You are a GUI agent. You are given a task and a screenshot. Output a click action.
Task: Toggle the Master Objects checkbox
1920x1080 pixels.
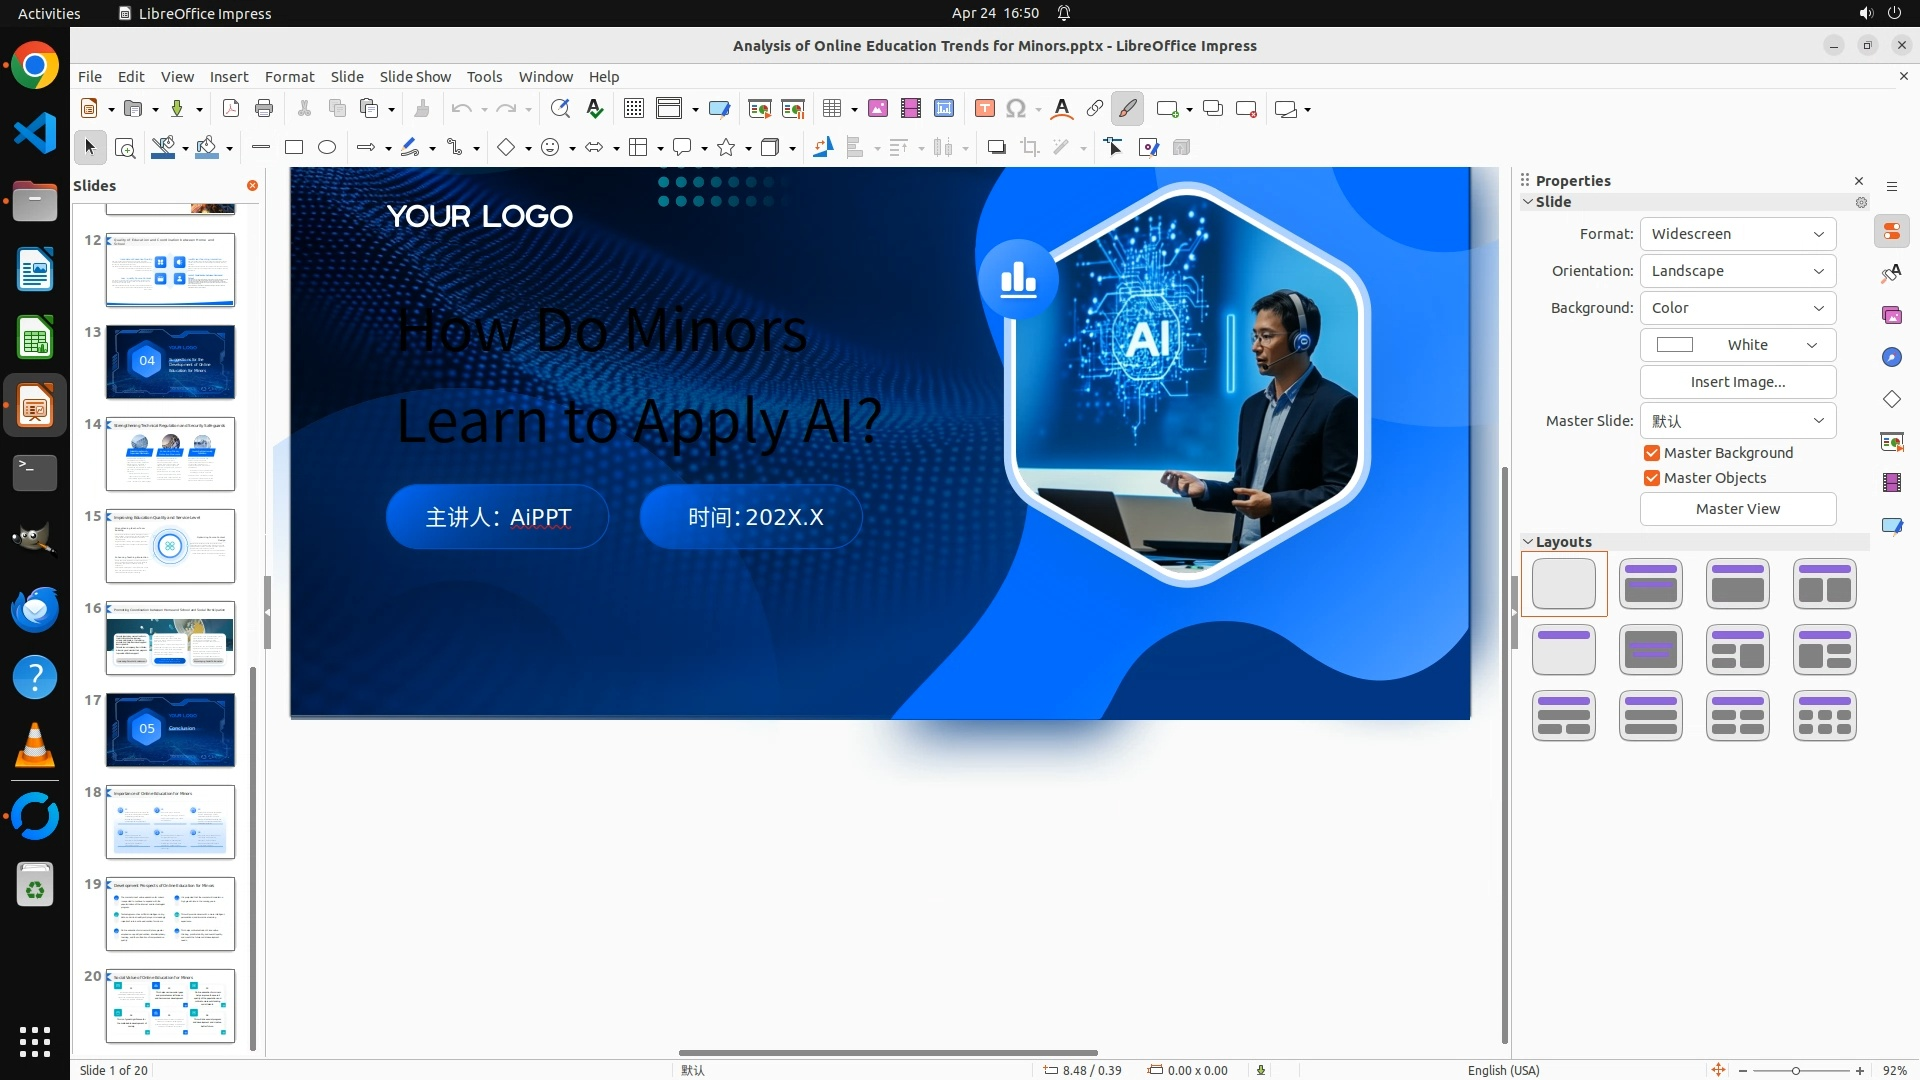[x=1652, y=478]
